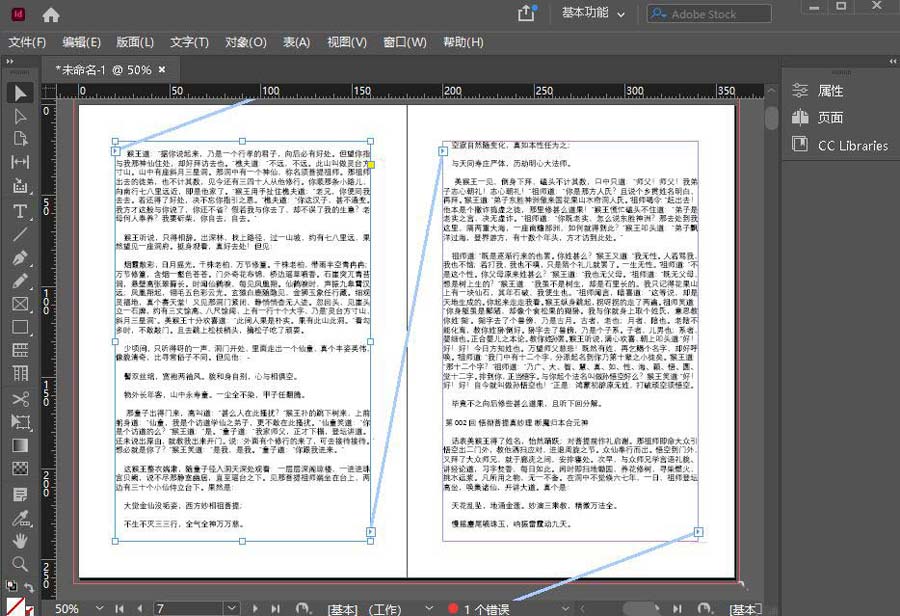Click the page number field showing 7
900x616 pixels.
(x=188, y=609)
